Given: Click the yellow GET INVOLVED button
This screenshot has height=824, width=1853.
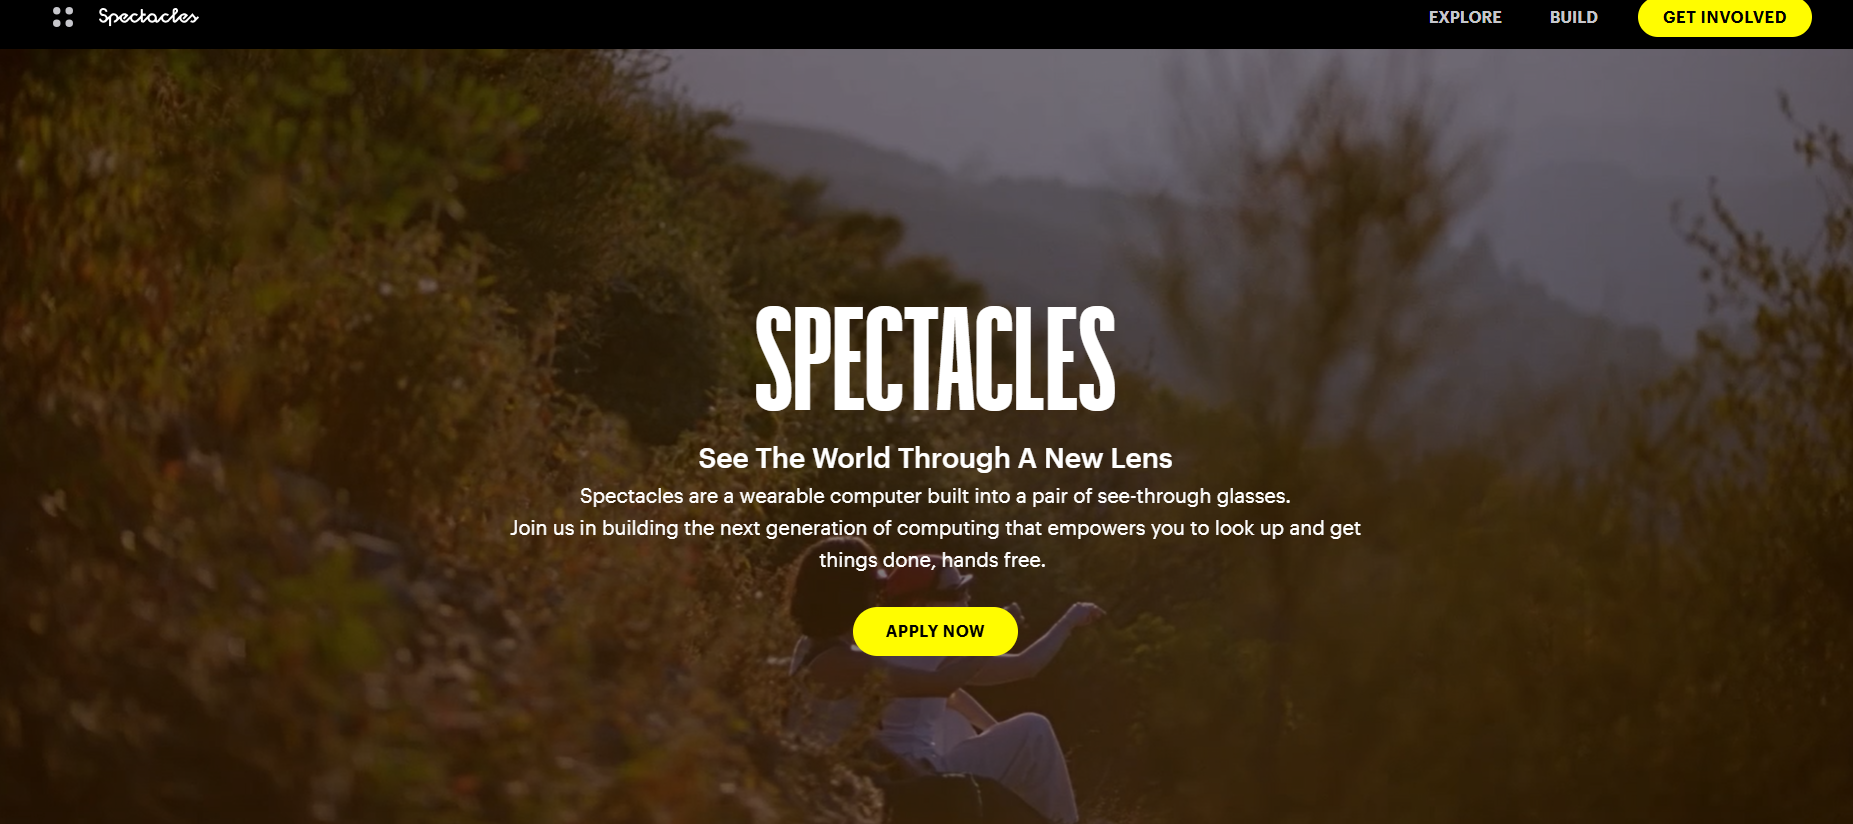Looking at the screenshot, I should pos(1724,17).
